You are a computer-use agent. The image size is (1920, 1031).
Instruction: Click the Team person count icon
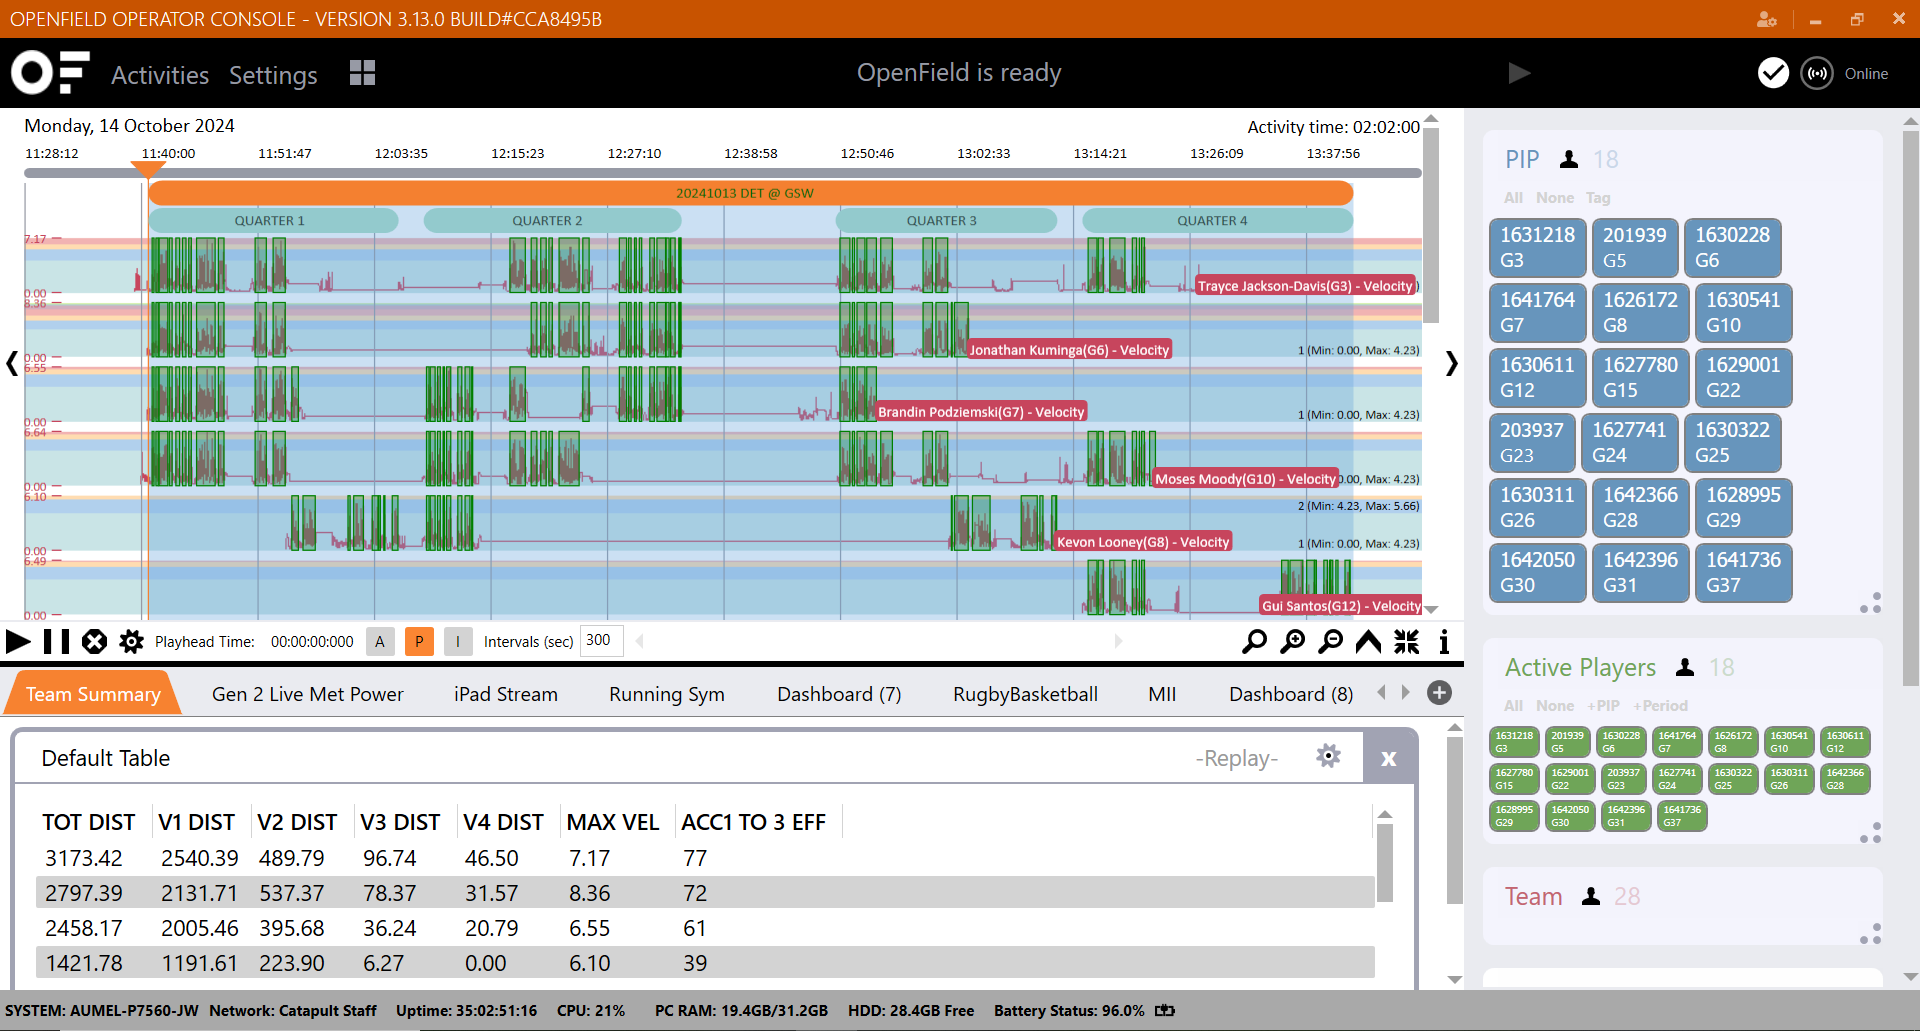[x=1591, y=896]
